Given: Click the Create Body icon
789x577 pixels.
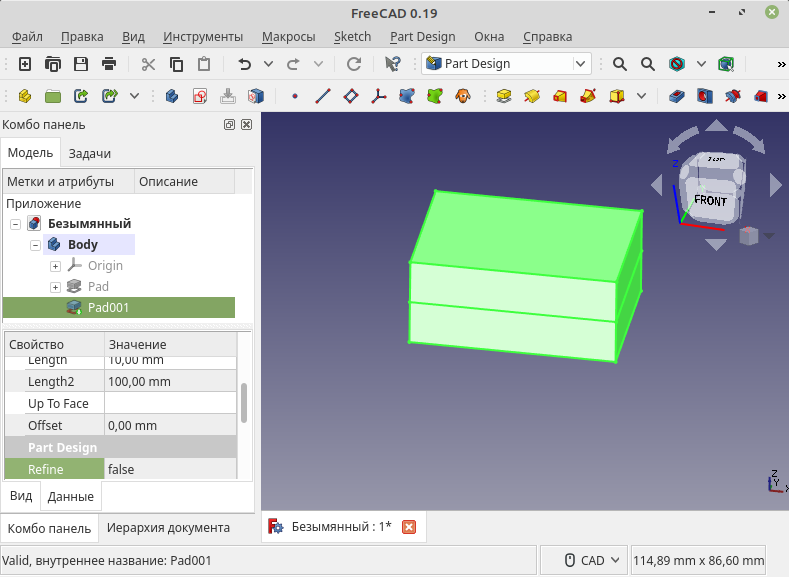Looking at the screenshot, I should (x=172, y=96).
